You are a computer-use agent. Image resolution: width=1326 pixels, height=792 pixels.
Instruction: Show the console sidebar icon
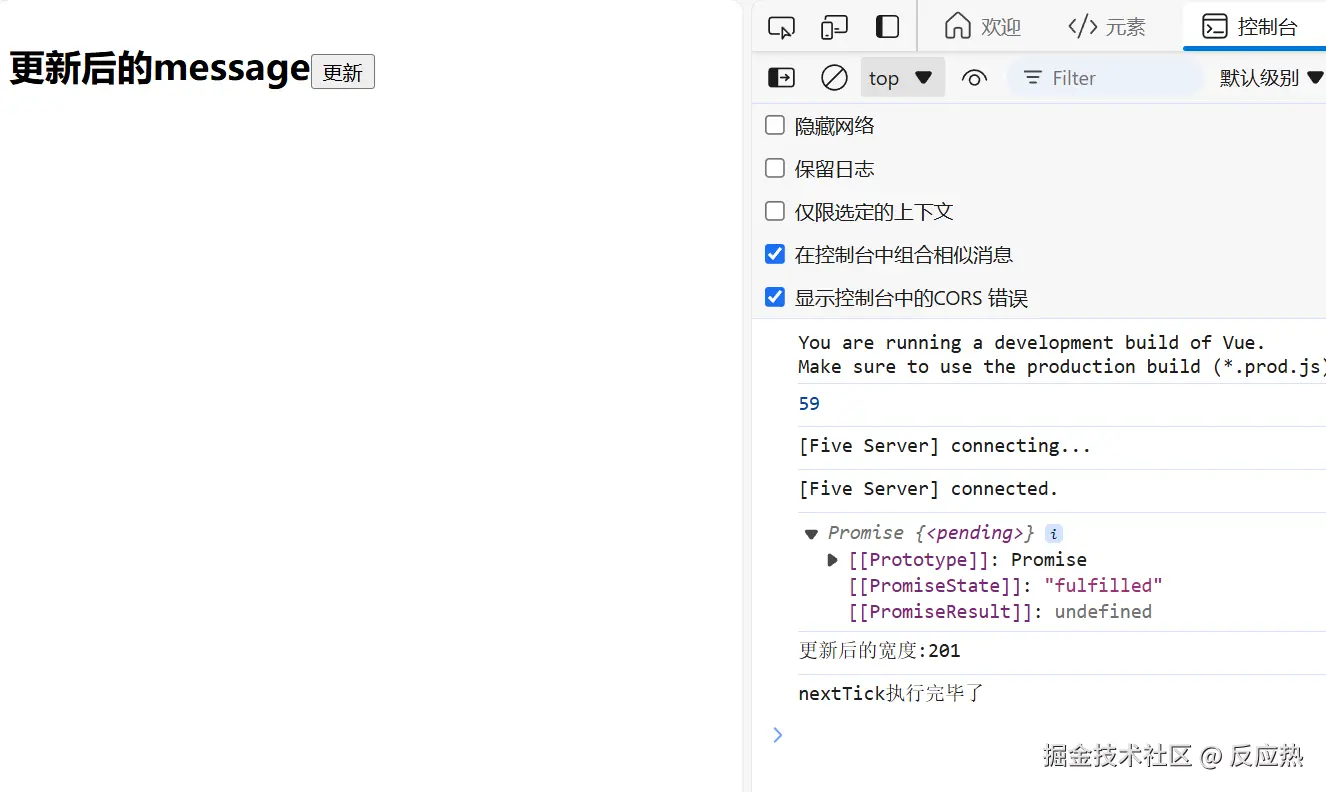click(x=781, y=78)
